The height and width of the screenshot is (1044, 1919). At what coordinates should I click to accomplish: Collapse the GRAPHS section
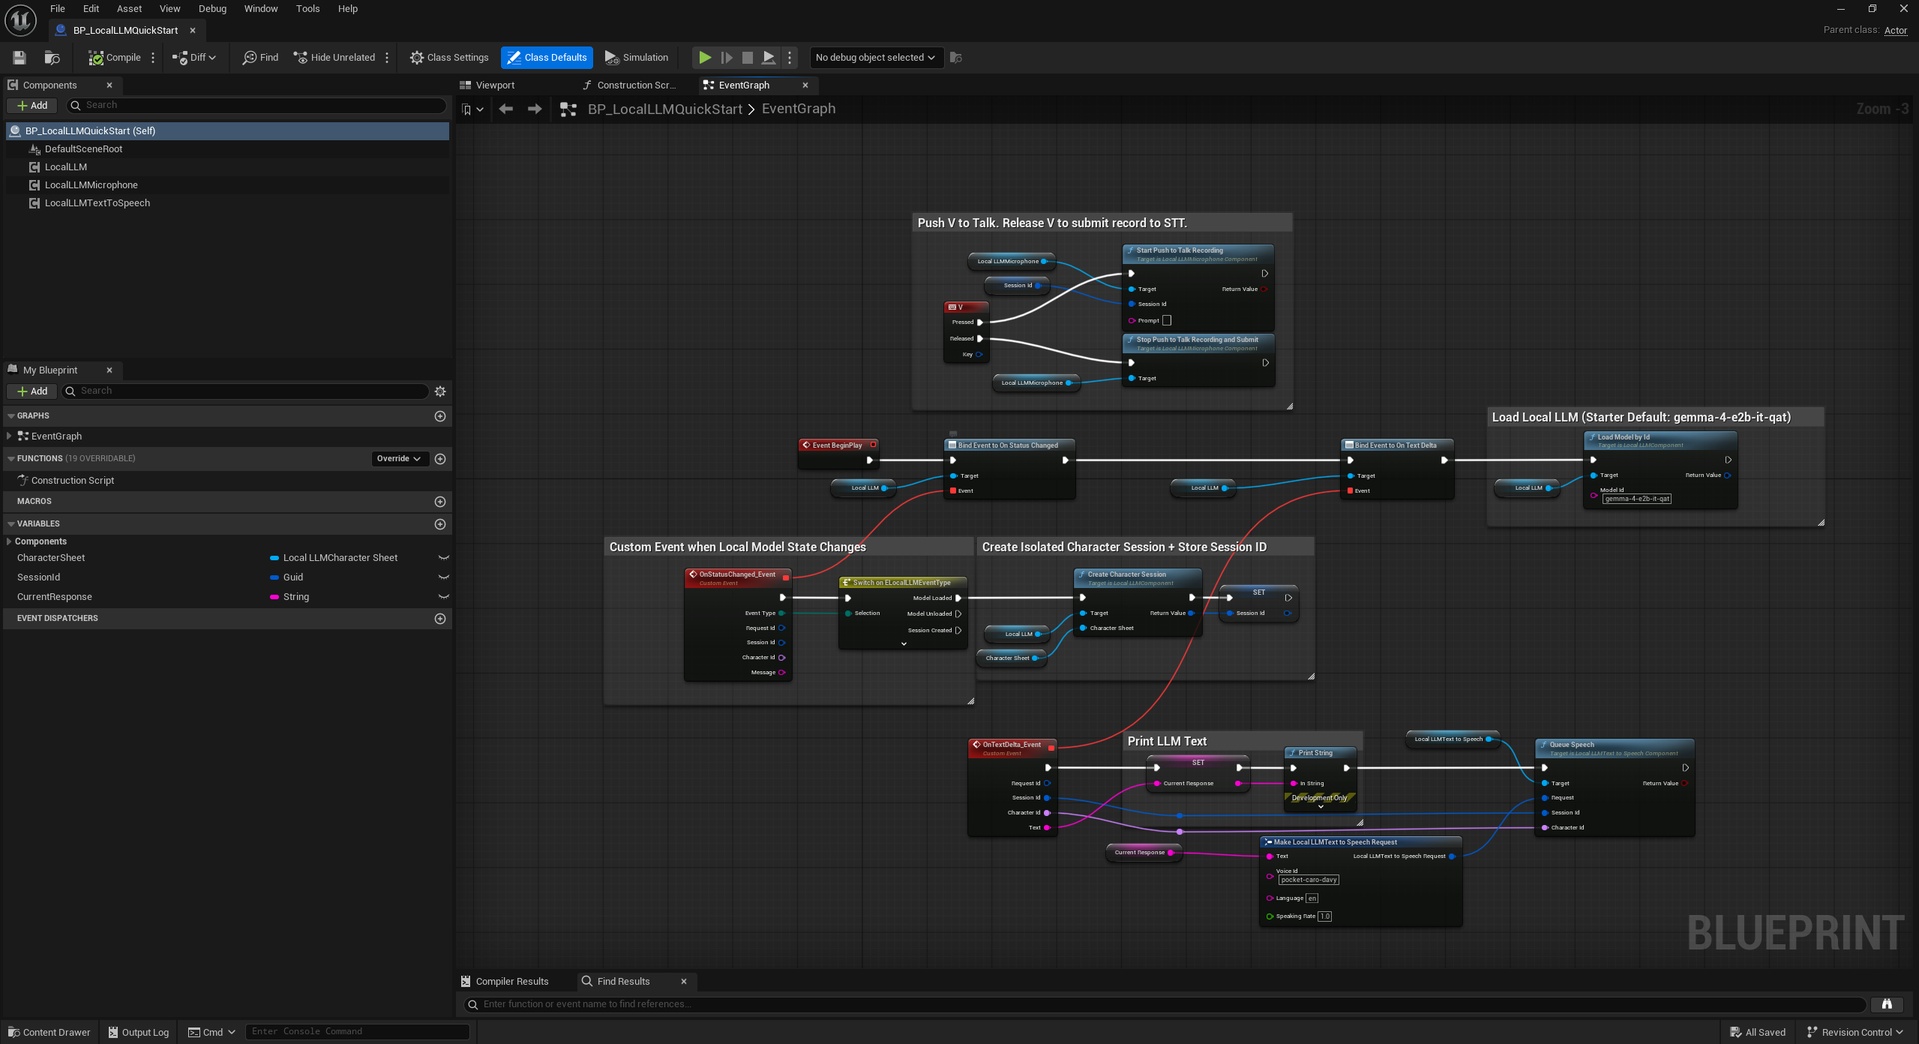click(x=11, y=416)
